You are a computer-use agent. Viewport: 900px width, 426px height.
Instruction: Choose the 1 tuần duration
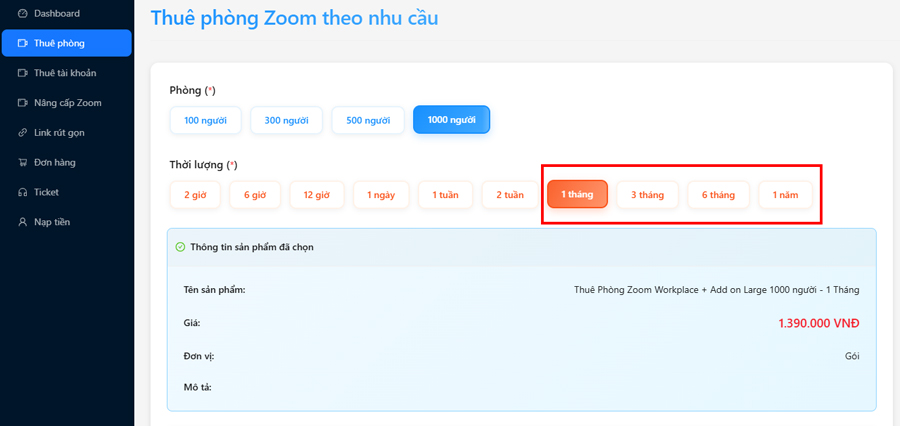pos(445,195)
